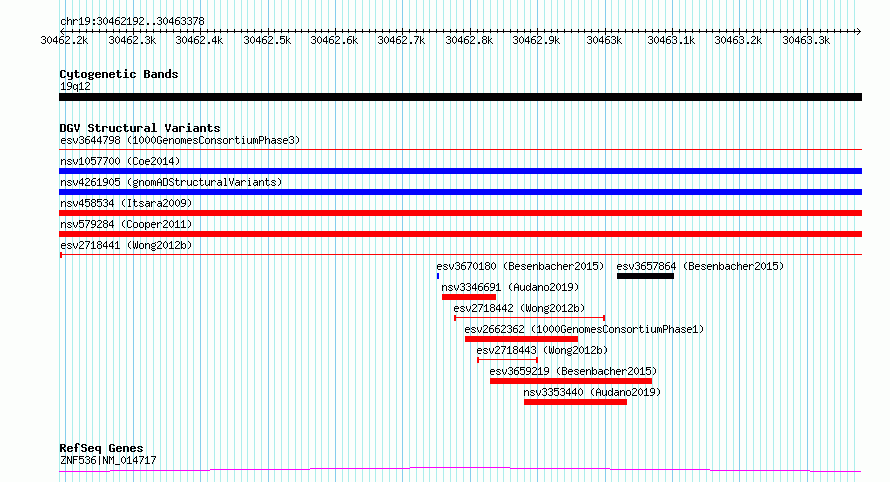890x482 pixels.
Task: Click the red esv3659219 variant bar
Action: coord(571,381)
